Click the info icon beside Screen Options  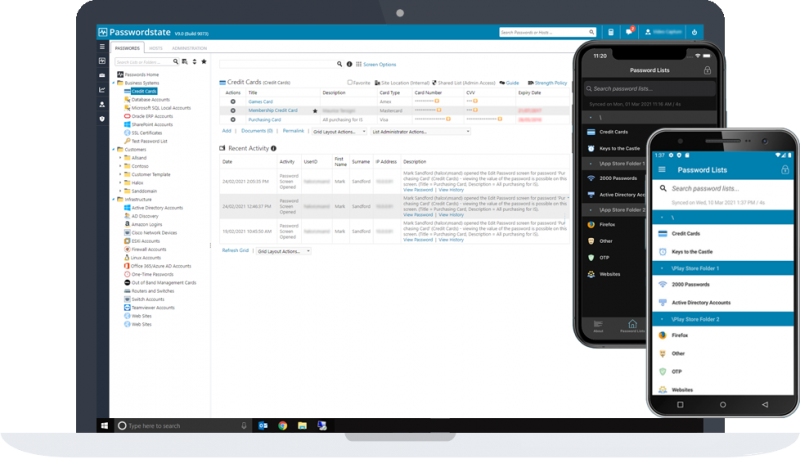click(349, 64)
